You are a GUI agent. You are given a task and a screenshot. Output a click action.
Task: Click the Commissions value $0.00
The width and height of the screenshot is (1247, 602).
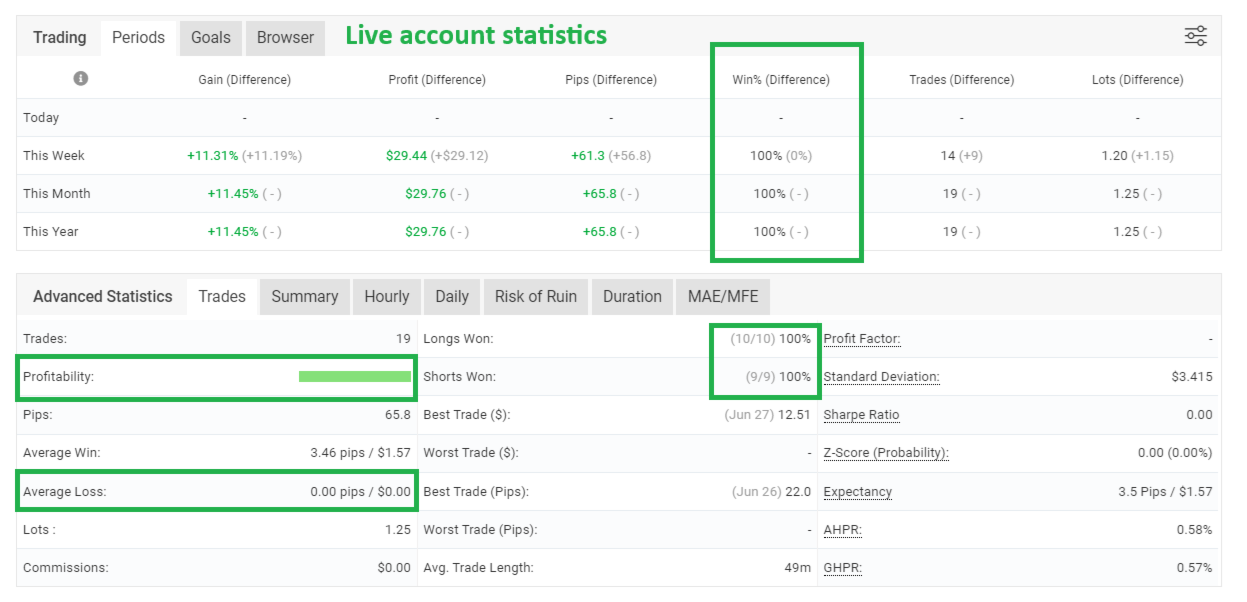393,567
